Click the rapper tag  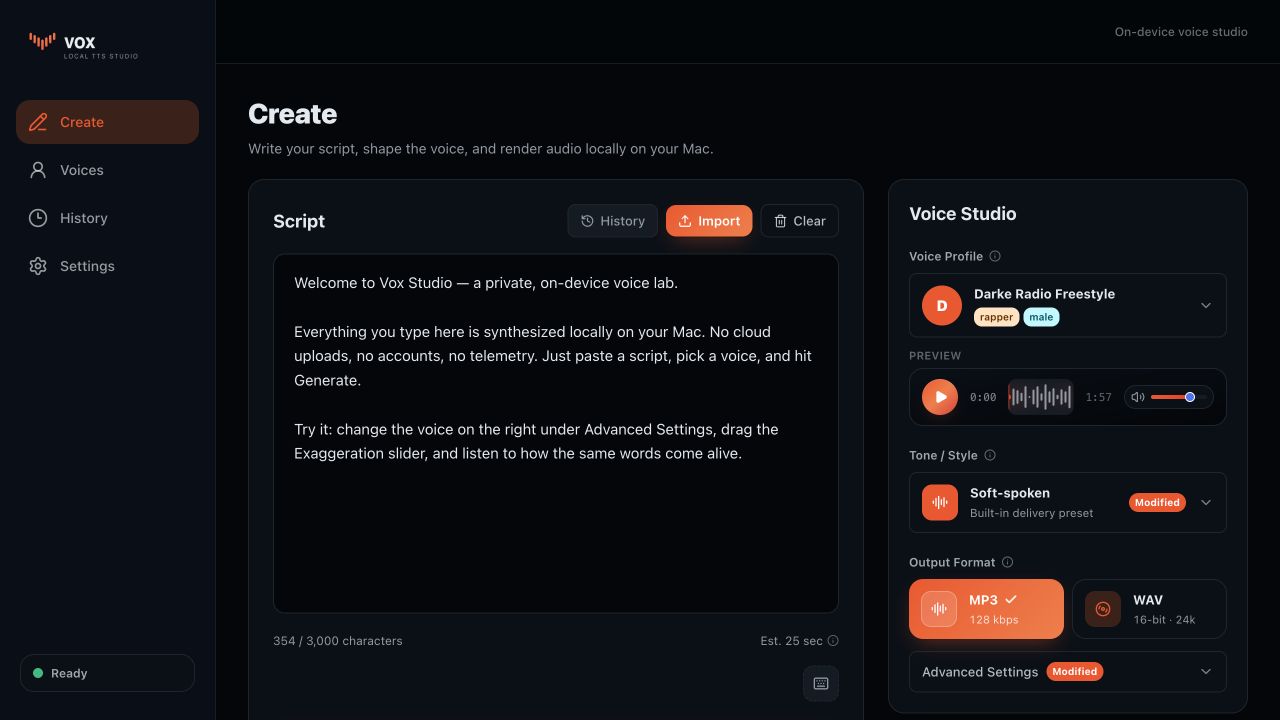point(996,317)
